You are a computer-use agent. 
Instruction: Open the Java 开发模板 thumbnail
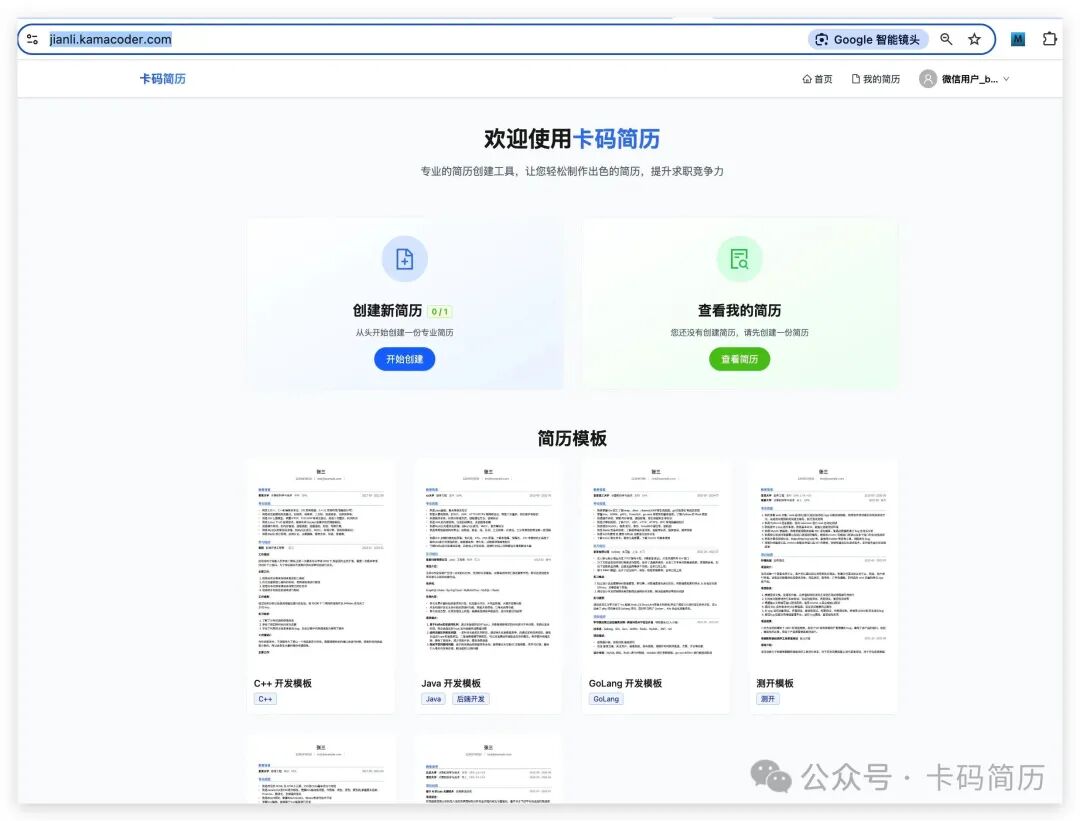click(488, 565)
